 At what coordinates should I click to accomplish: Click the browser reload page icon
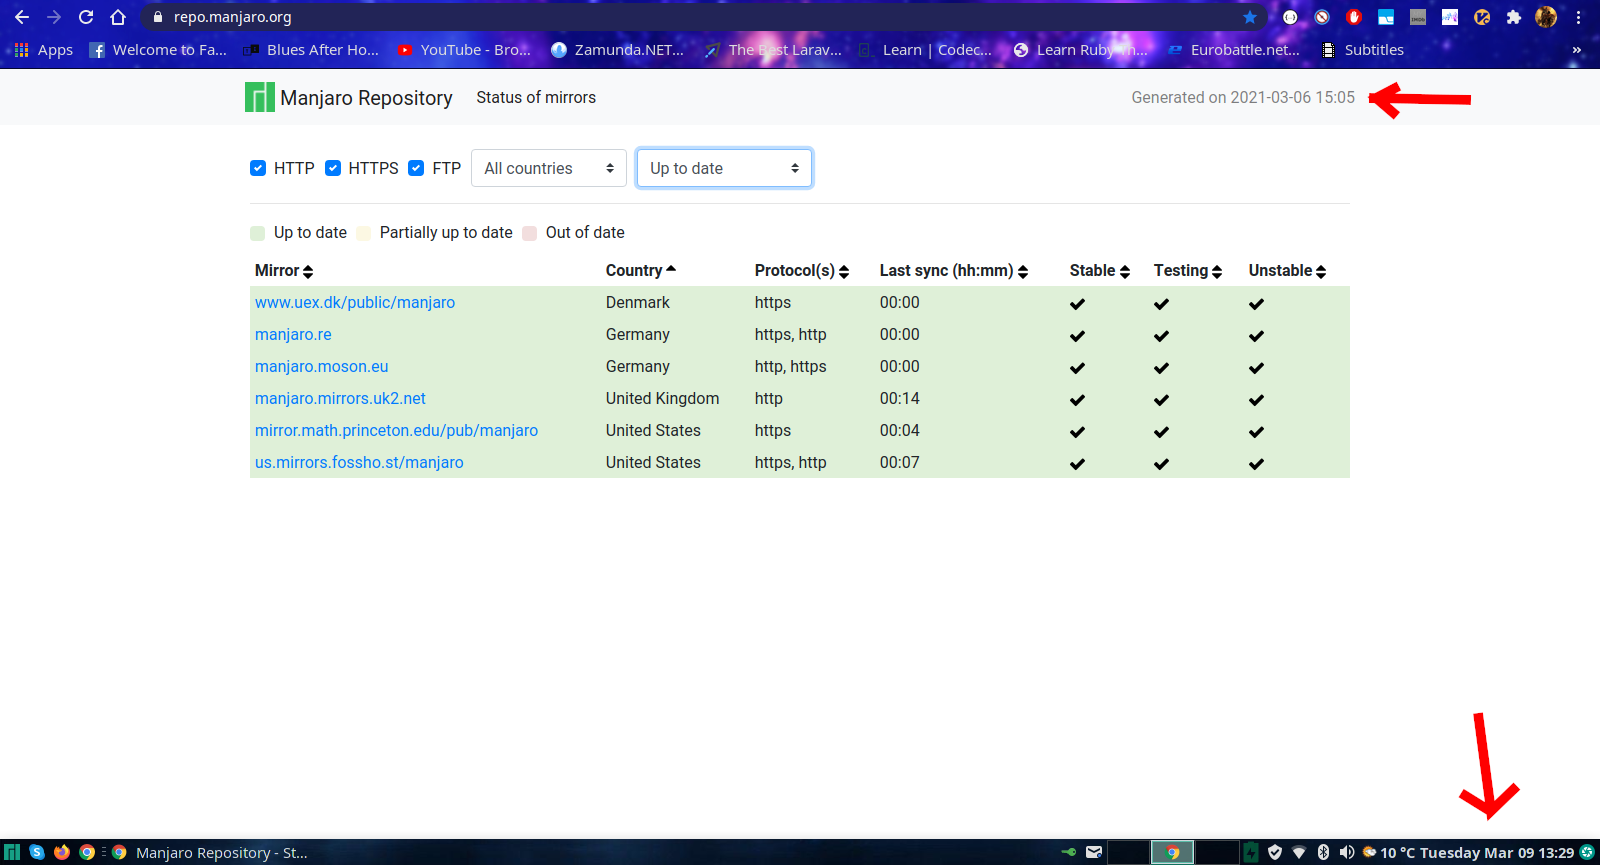[86, 17]
